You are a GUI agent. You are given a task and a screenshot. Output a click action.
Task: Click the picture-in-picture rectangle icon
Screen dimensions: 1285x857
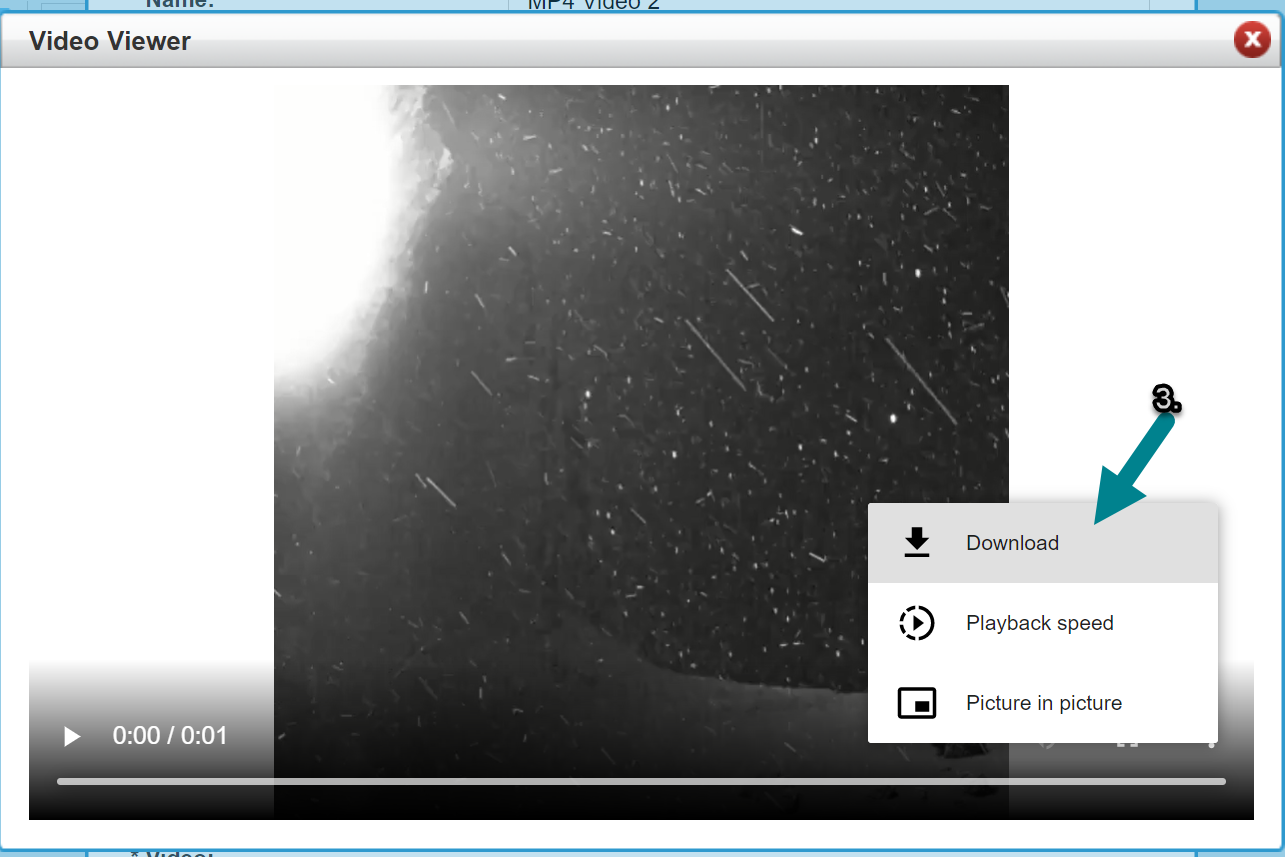coord(916,703)
